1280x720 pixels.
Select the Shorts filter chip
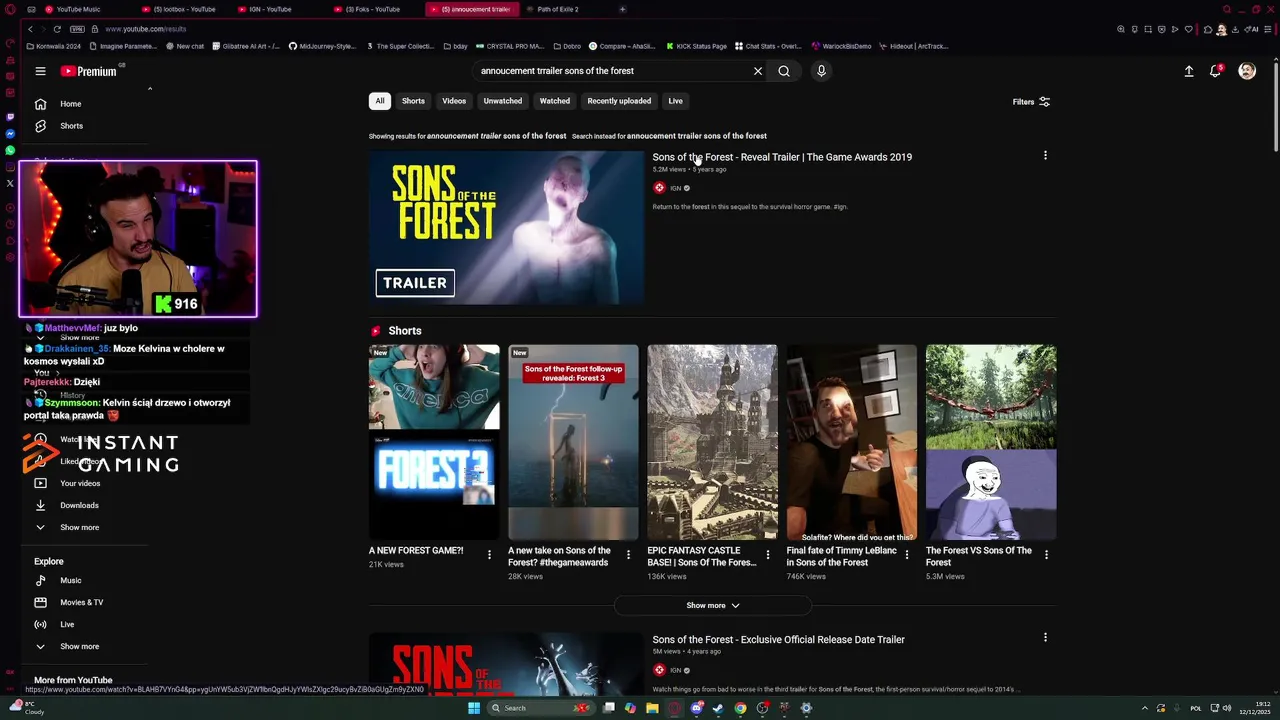click(x=413, y=101)
